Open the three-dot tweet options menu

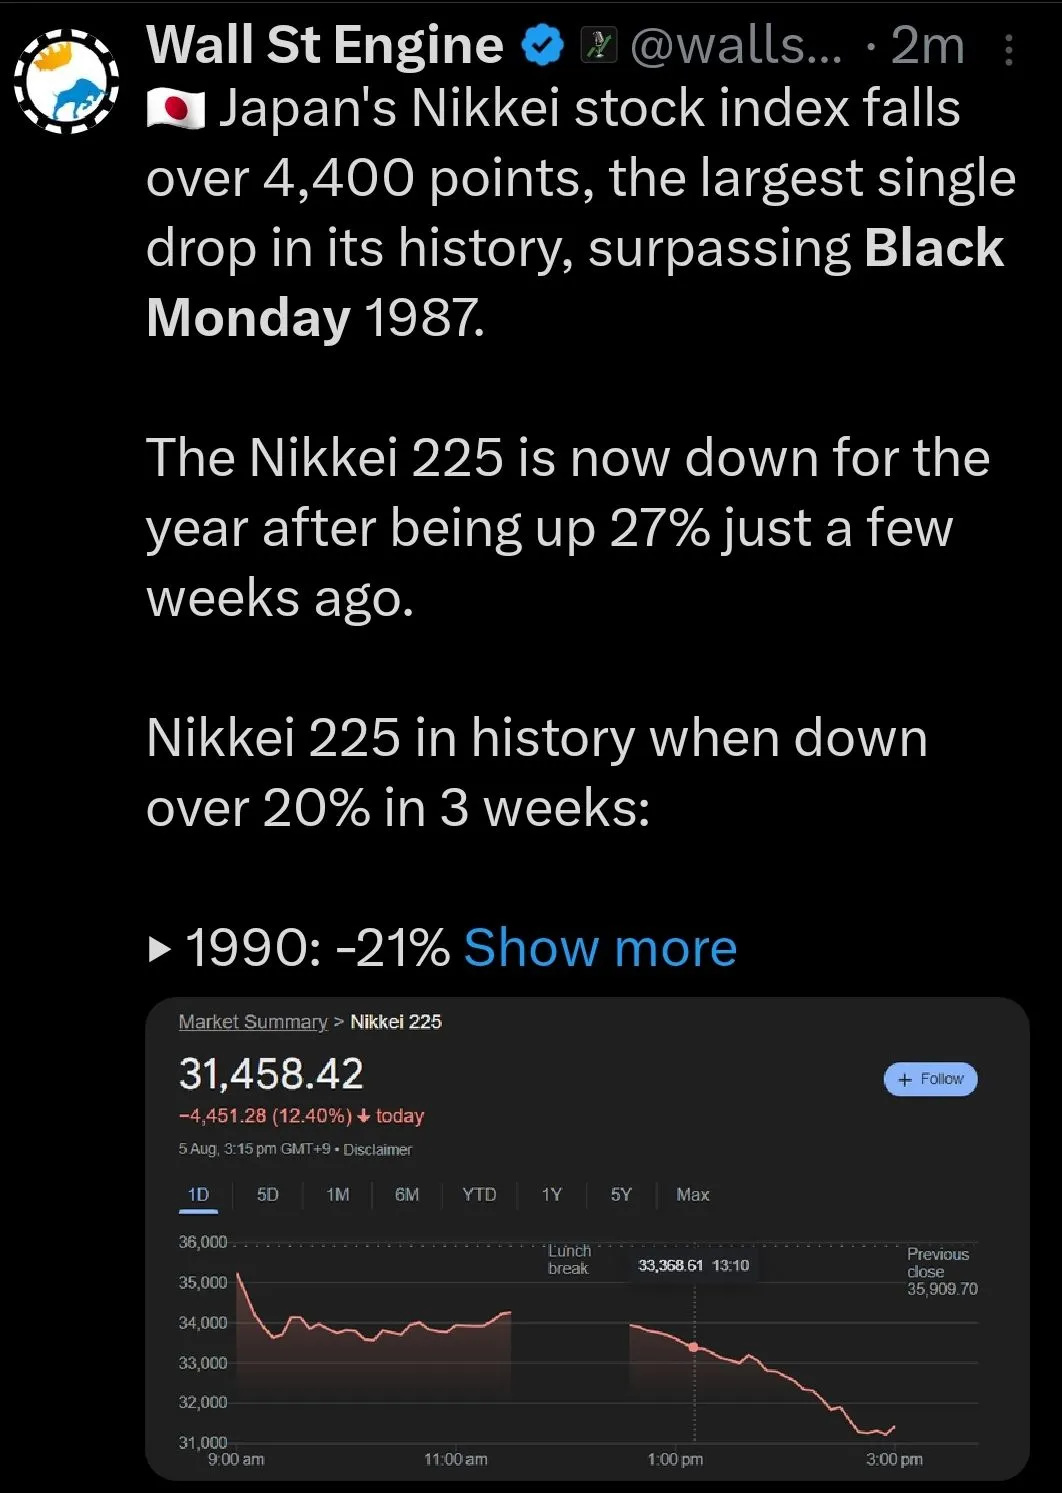(x=1008, y=49)
